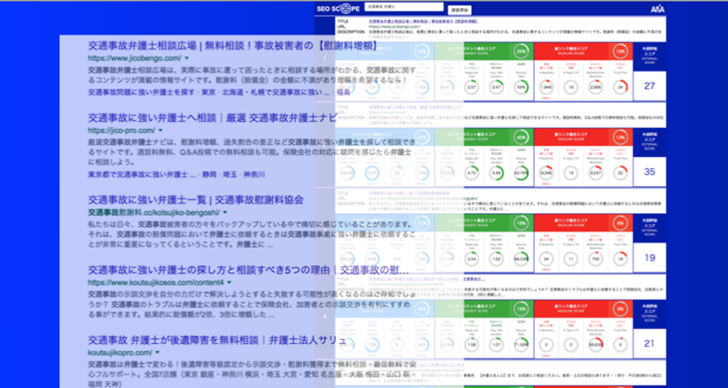The height and width of the screenshot is (388, 728).
Task: Open the 交通事故弁護士相談広場 search result title
Action: point(233,46)
